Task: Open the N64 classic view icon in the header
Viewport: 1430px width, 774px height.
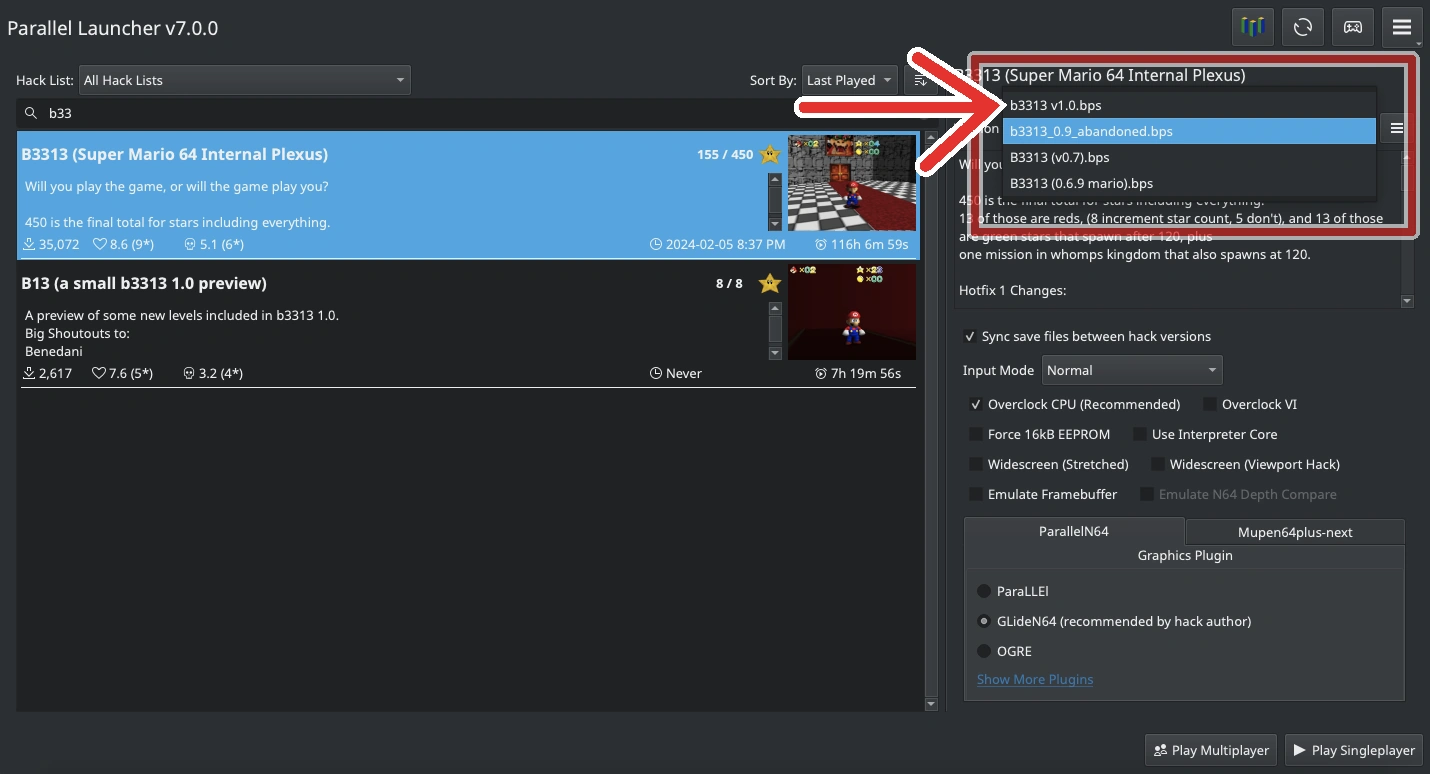Action: 1252,27
